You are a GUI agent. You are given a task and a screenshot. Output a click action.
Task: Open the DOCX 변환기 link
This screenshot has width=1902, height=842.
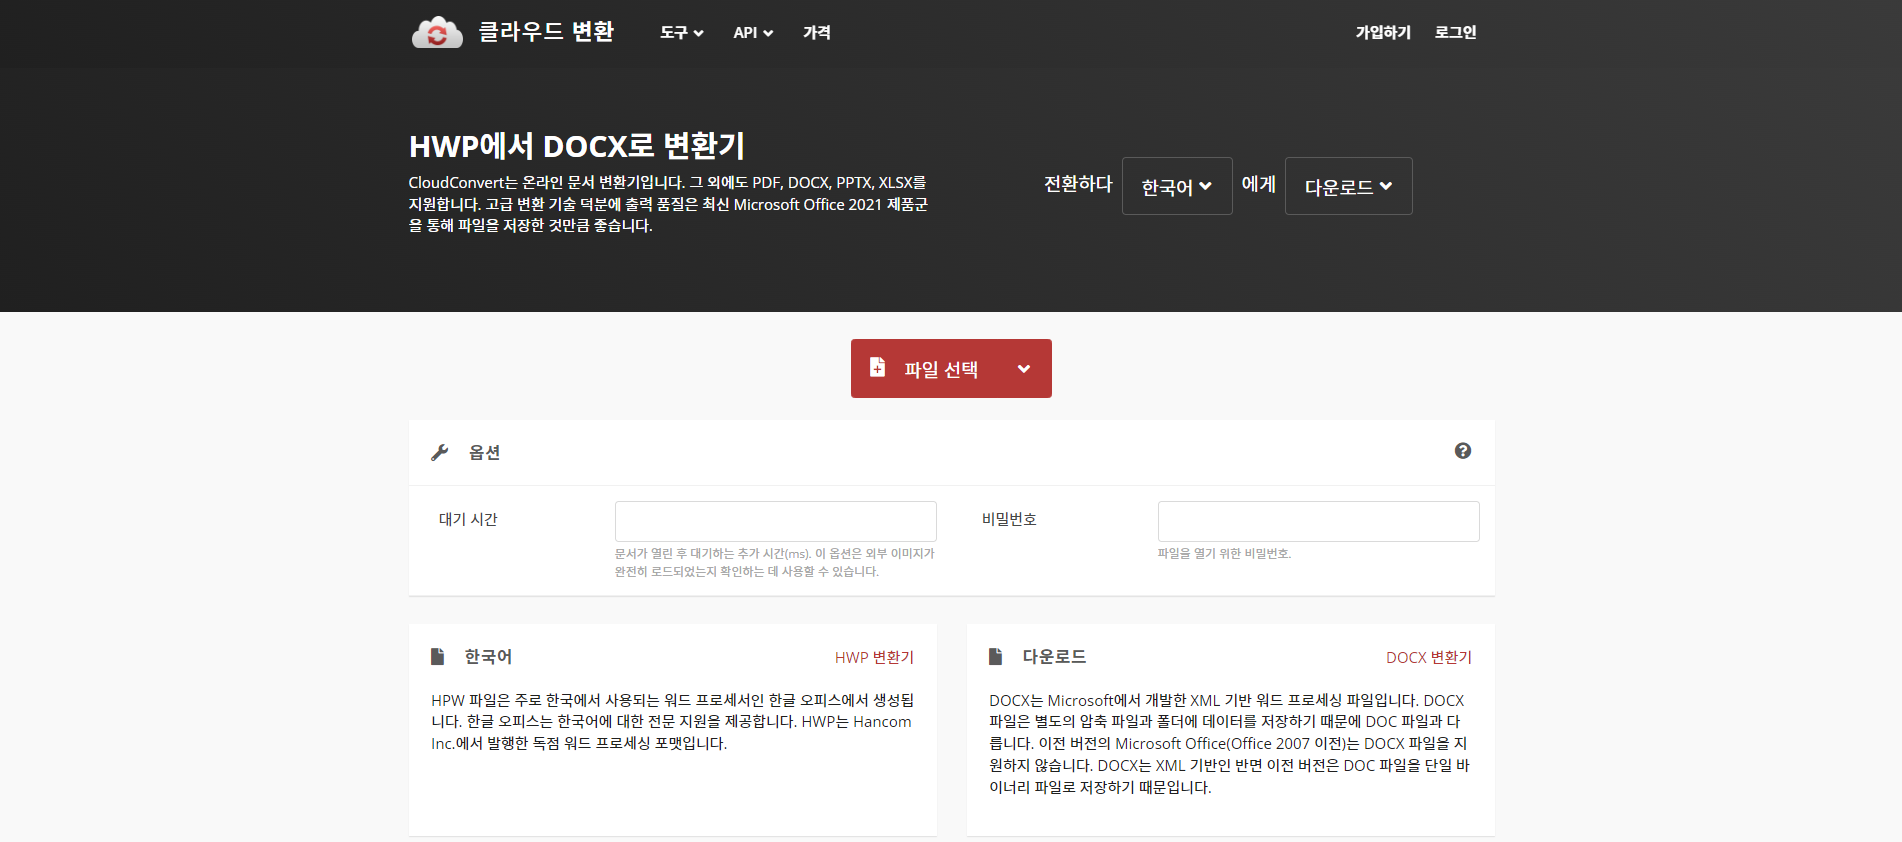(x=1428, y=657)
